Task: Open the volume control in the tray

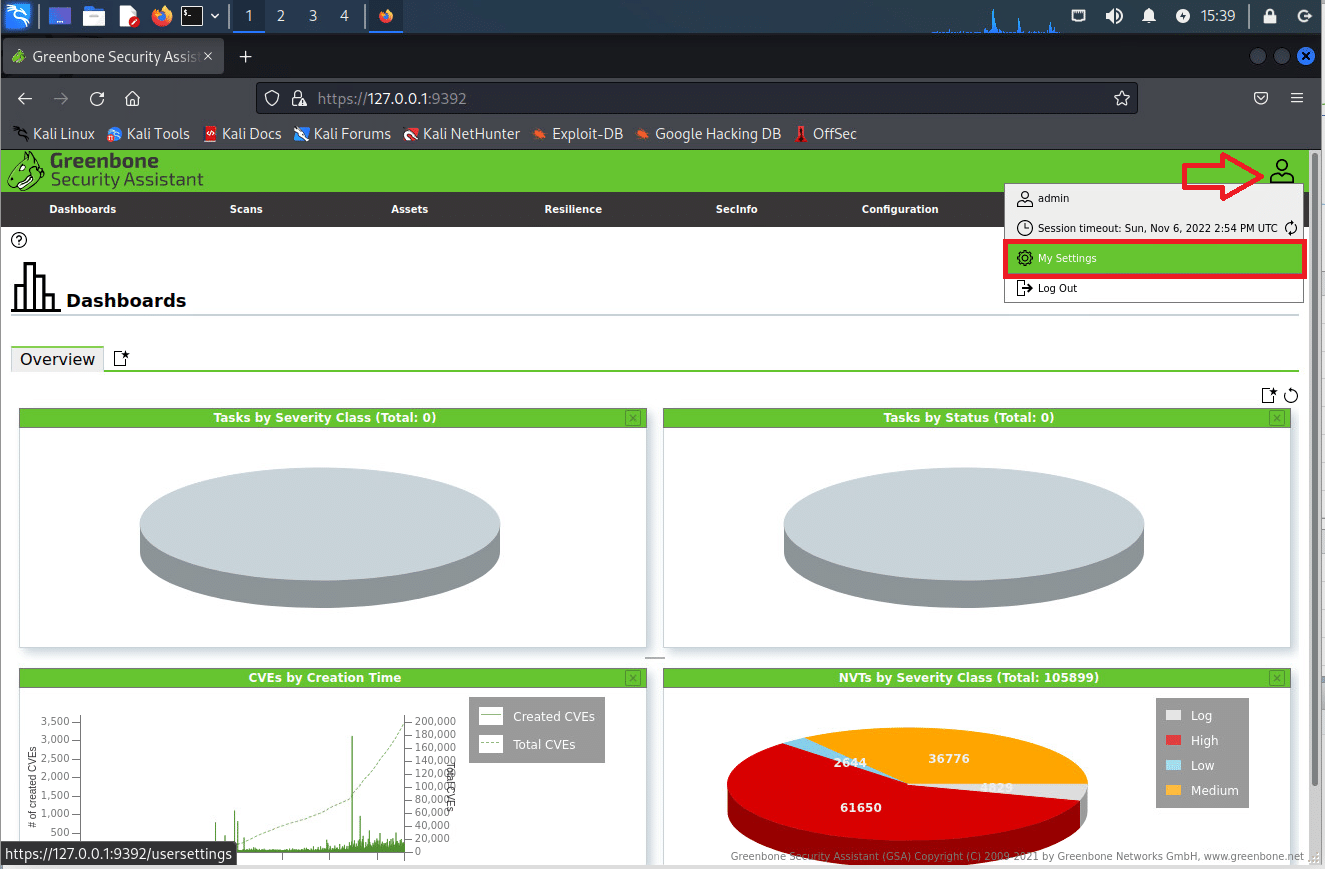Action: (1114, 16)
